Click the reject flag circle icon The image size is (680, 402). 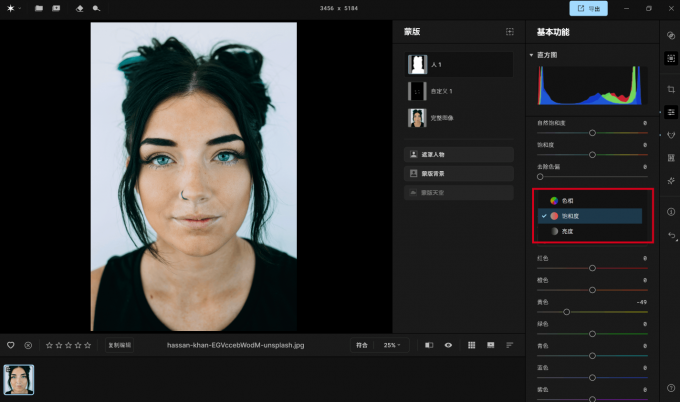28,345
